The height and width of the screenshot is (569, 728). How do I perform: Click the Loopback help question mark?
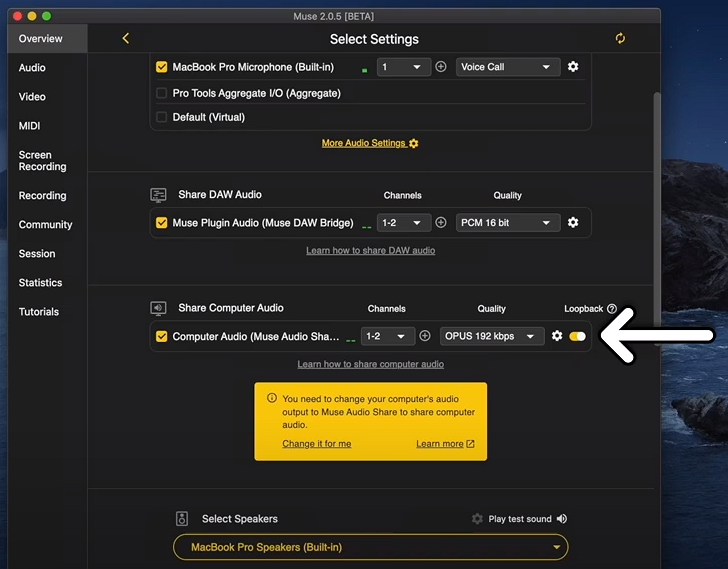click(x=612, y=309)
